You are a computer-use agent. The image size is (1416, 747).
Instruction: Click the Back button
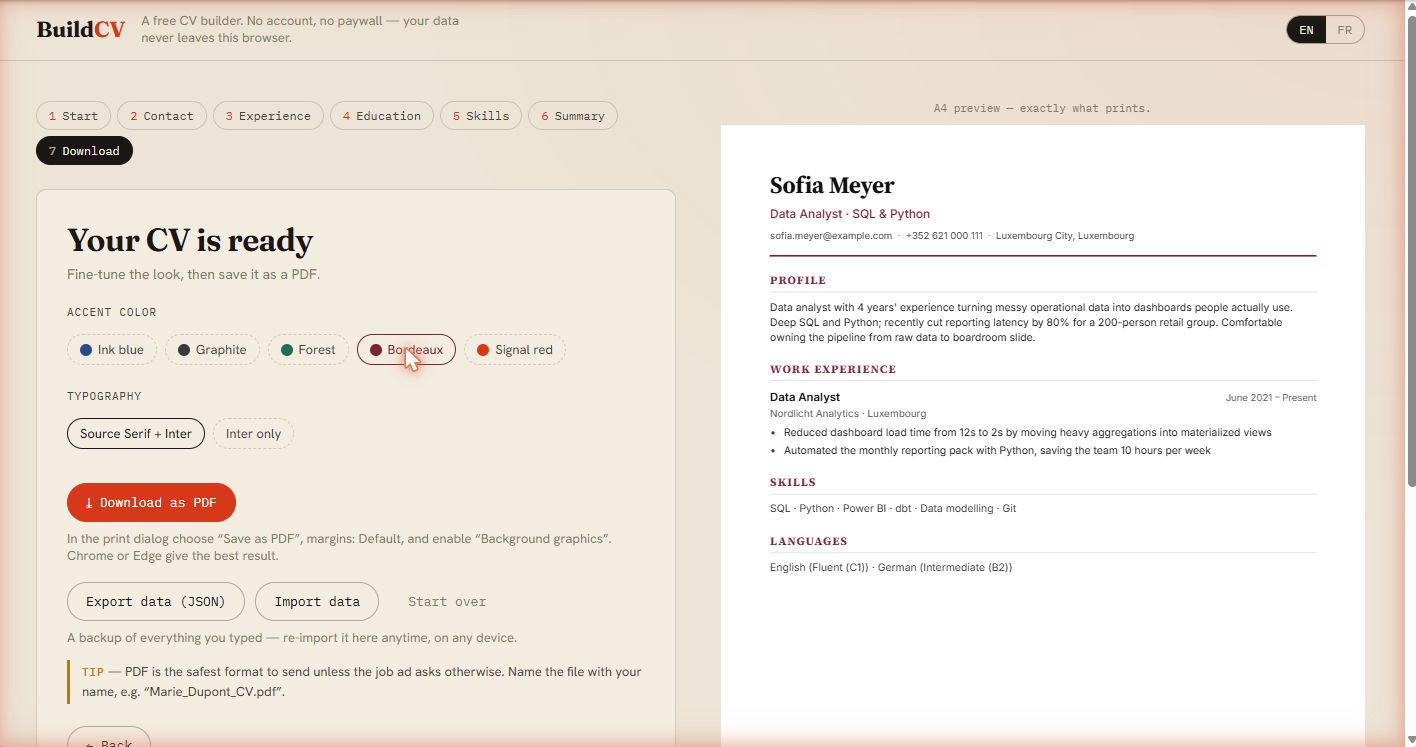(x=109, y=737)
